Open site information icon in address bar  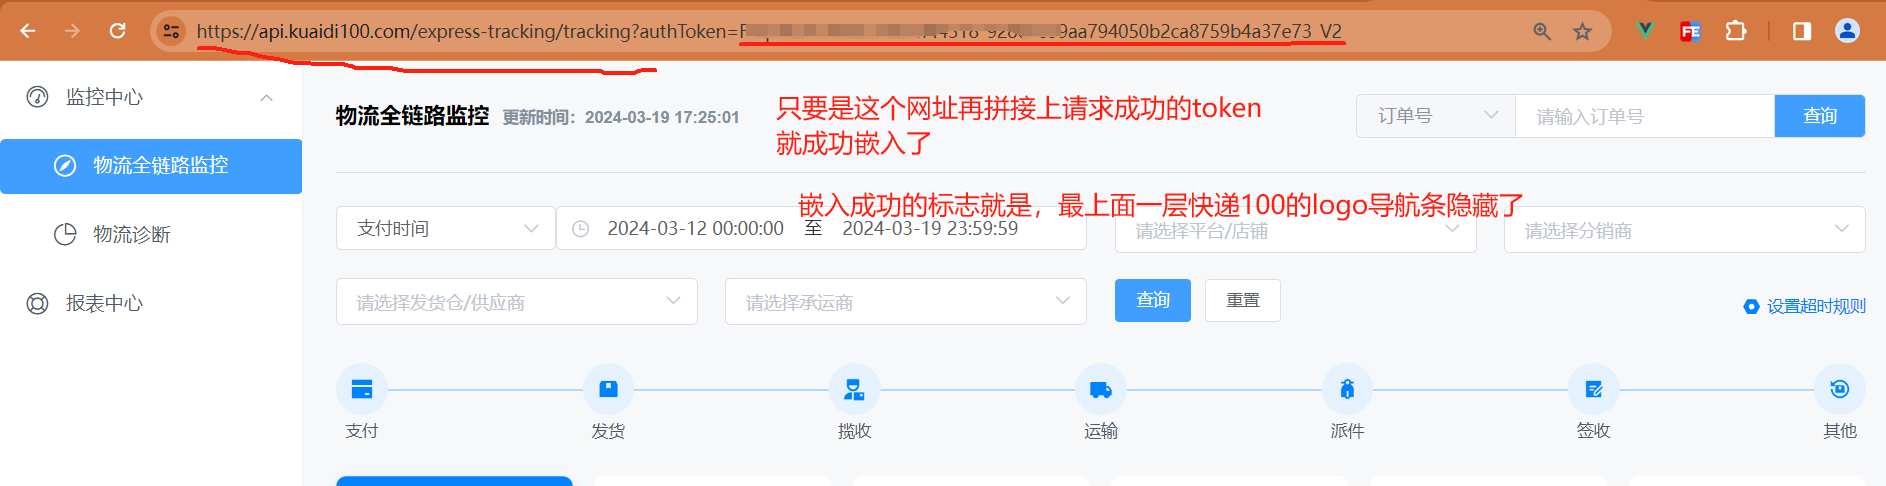tap(171, 31)
